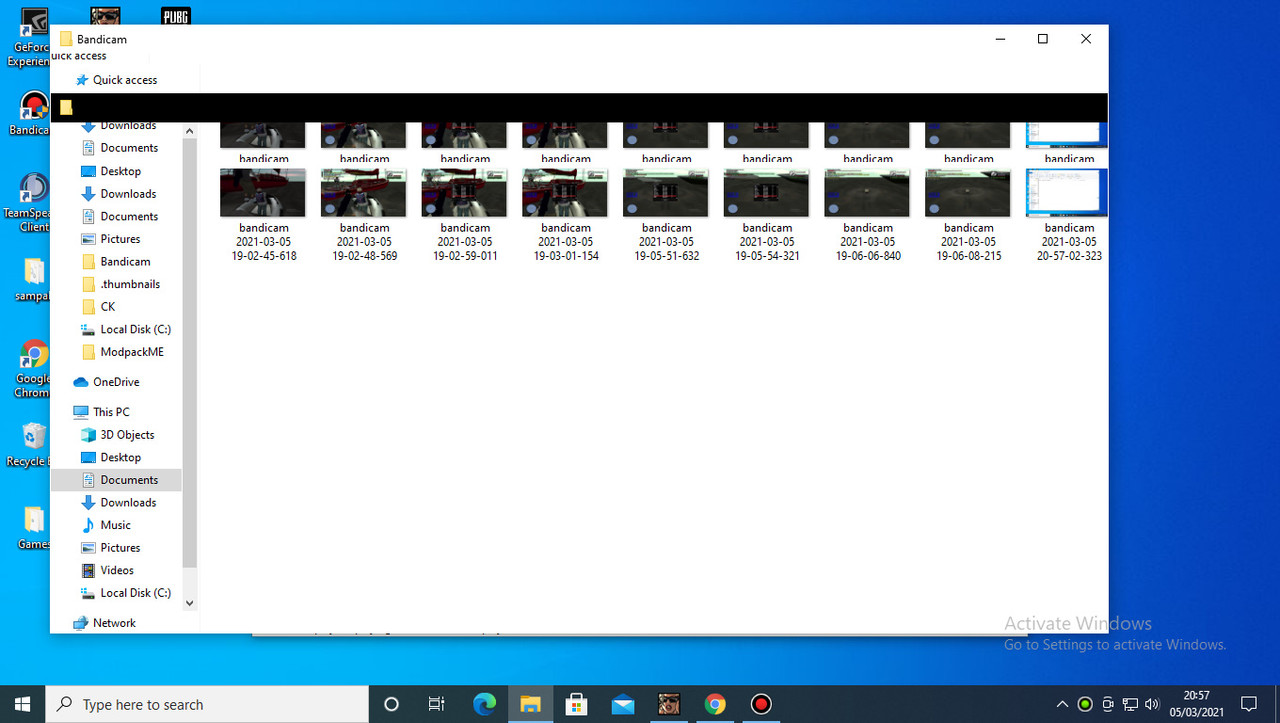Screen dimensions: 1280x723
Task: Launch Microsoft Edge from the taskbar
Action: [484, 704]
